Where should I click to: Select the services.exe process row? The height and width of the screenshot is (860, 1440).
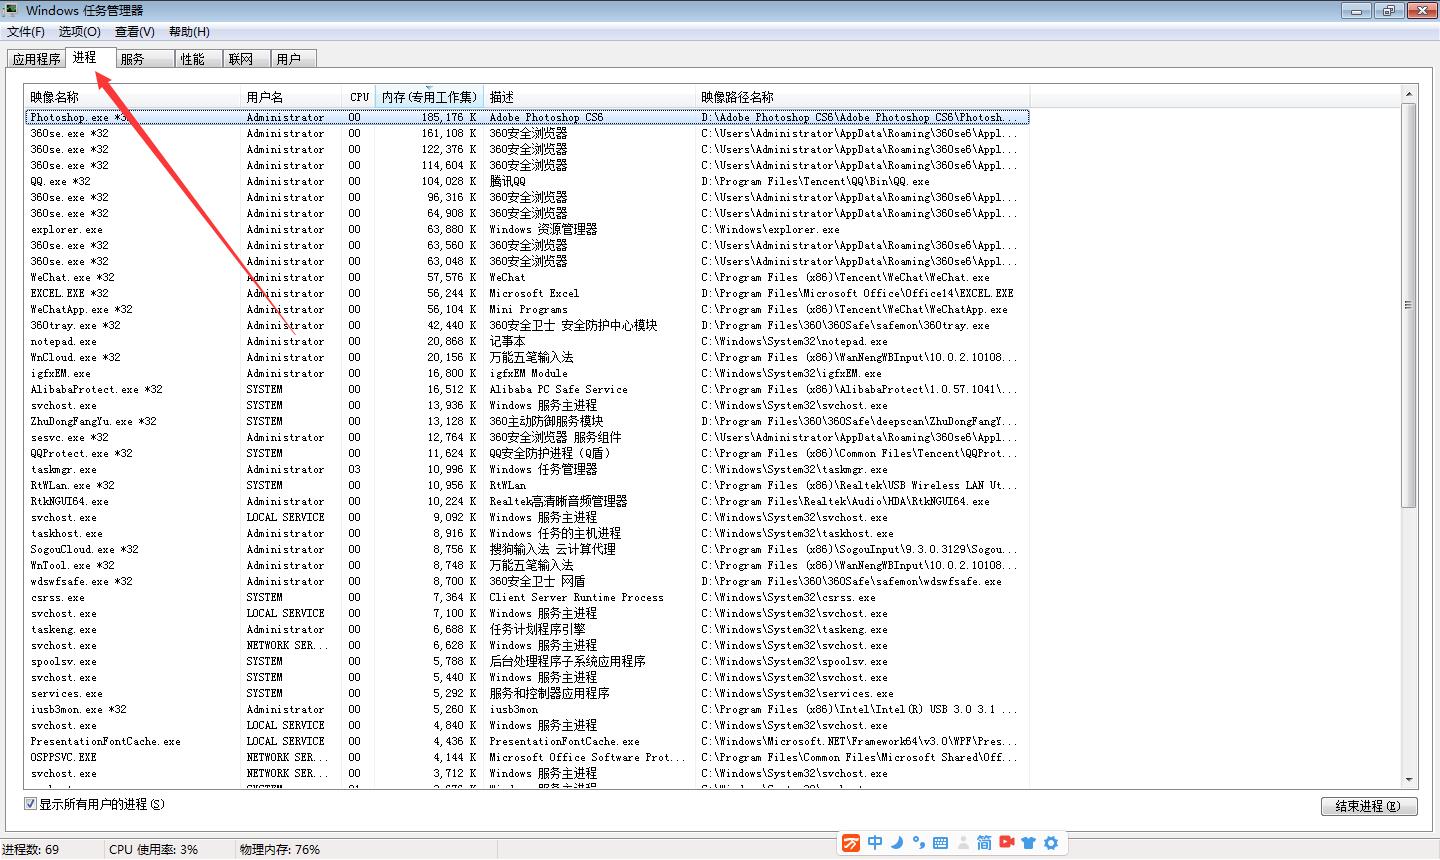pyautogui.click(x=527, y=693)
